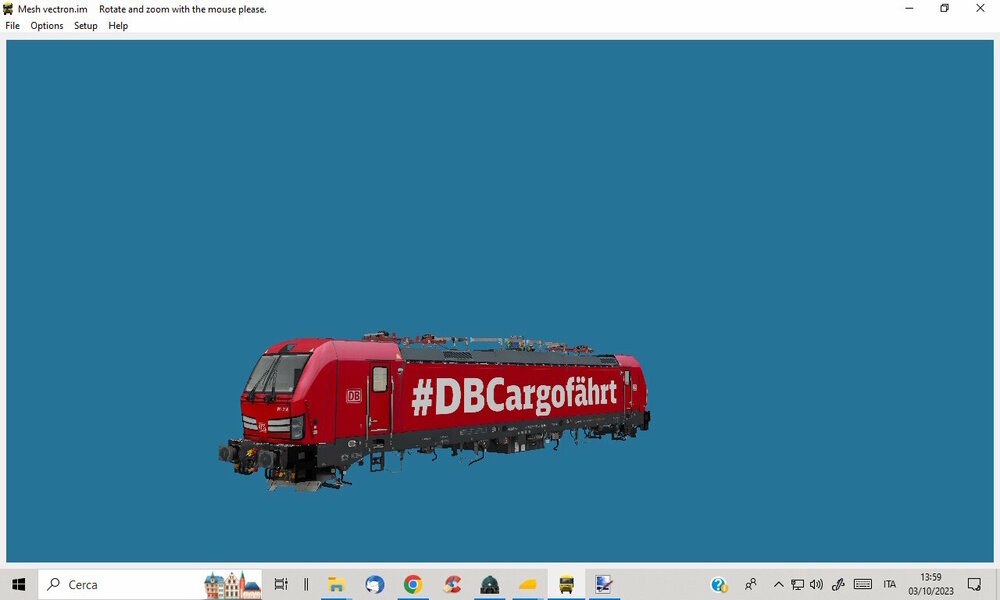Open the CCleaner taskbar icon

[452, 584]
